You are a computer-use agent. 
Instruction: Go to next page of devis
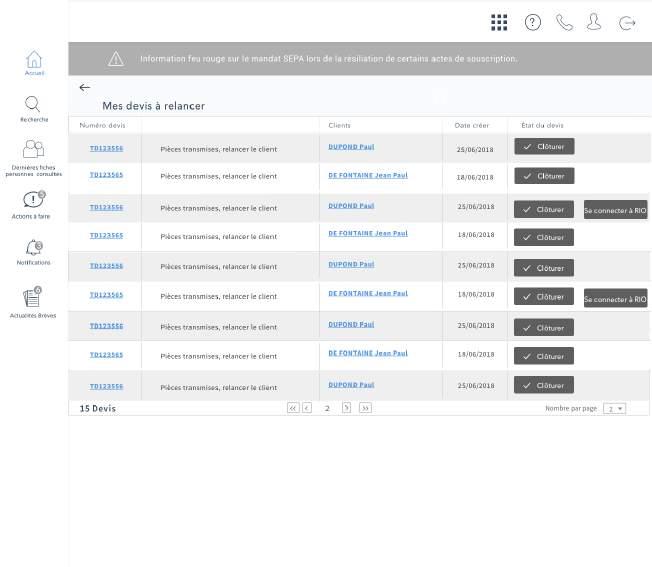(x=346, y=408)
